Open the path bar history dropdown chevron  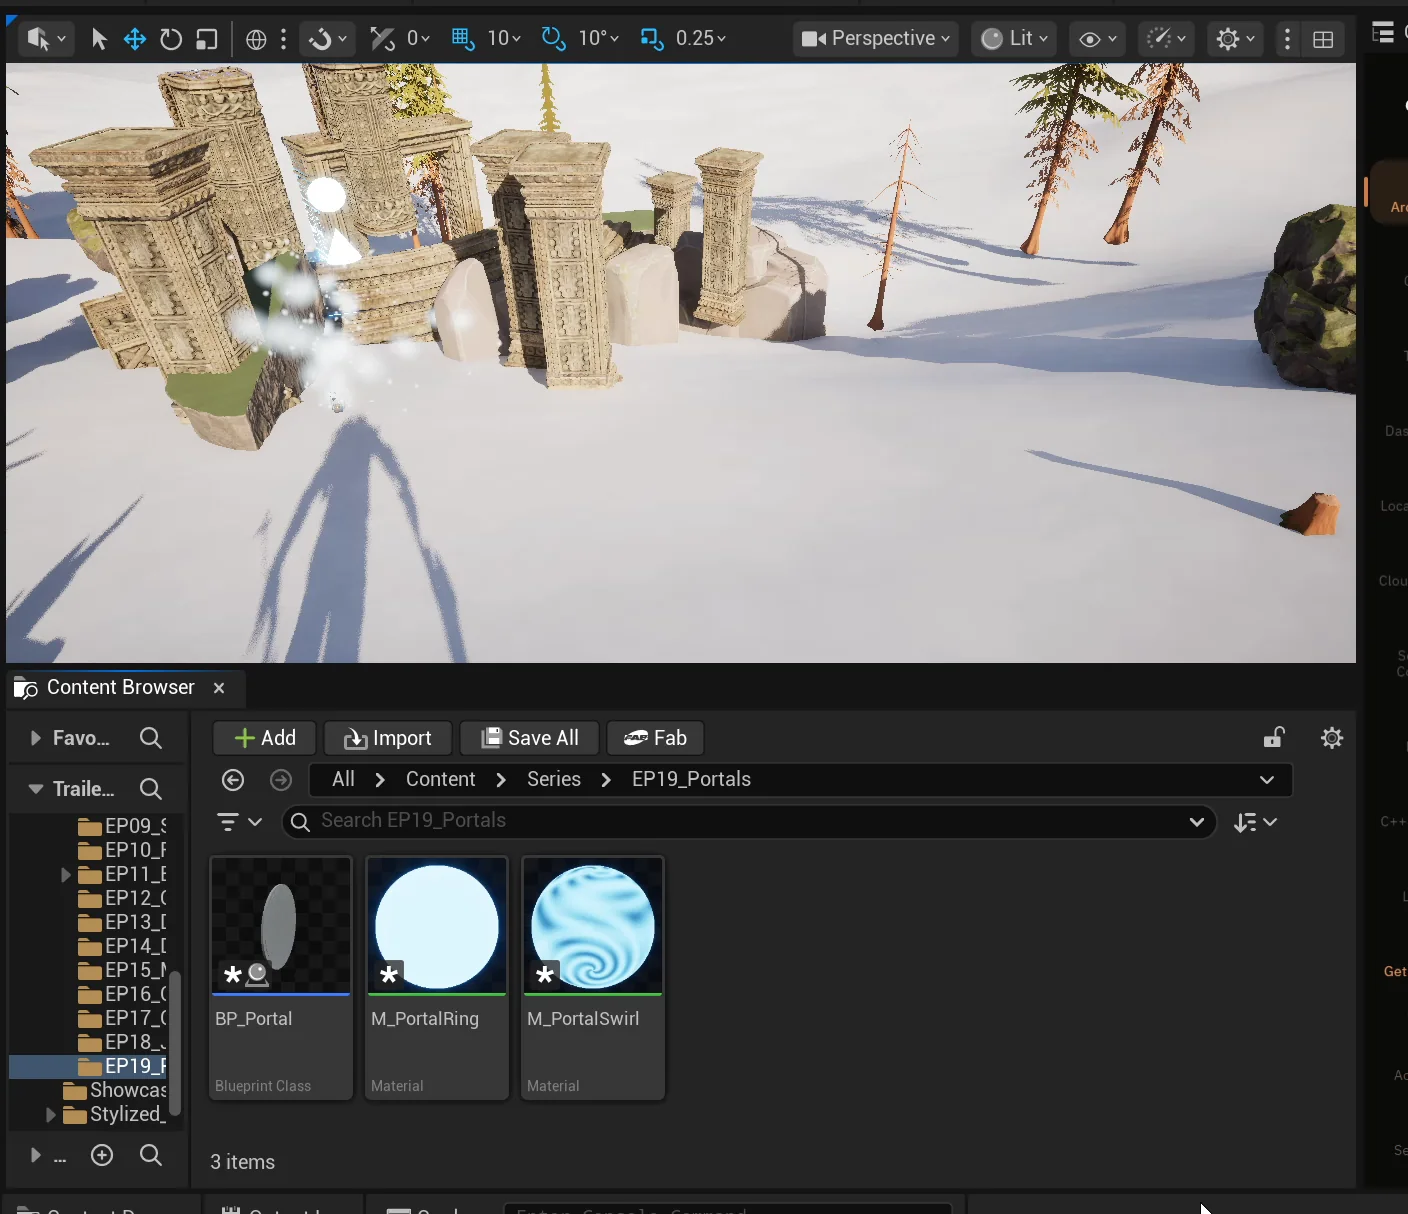[x=1267, y=780]
